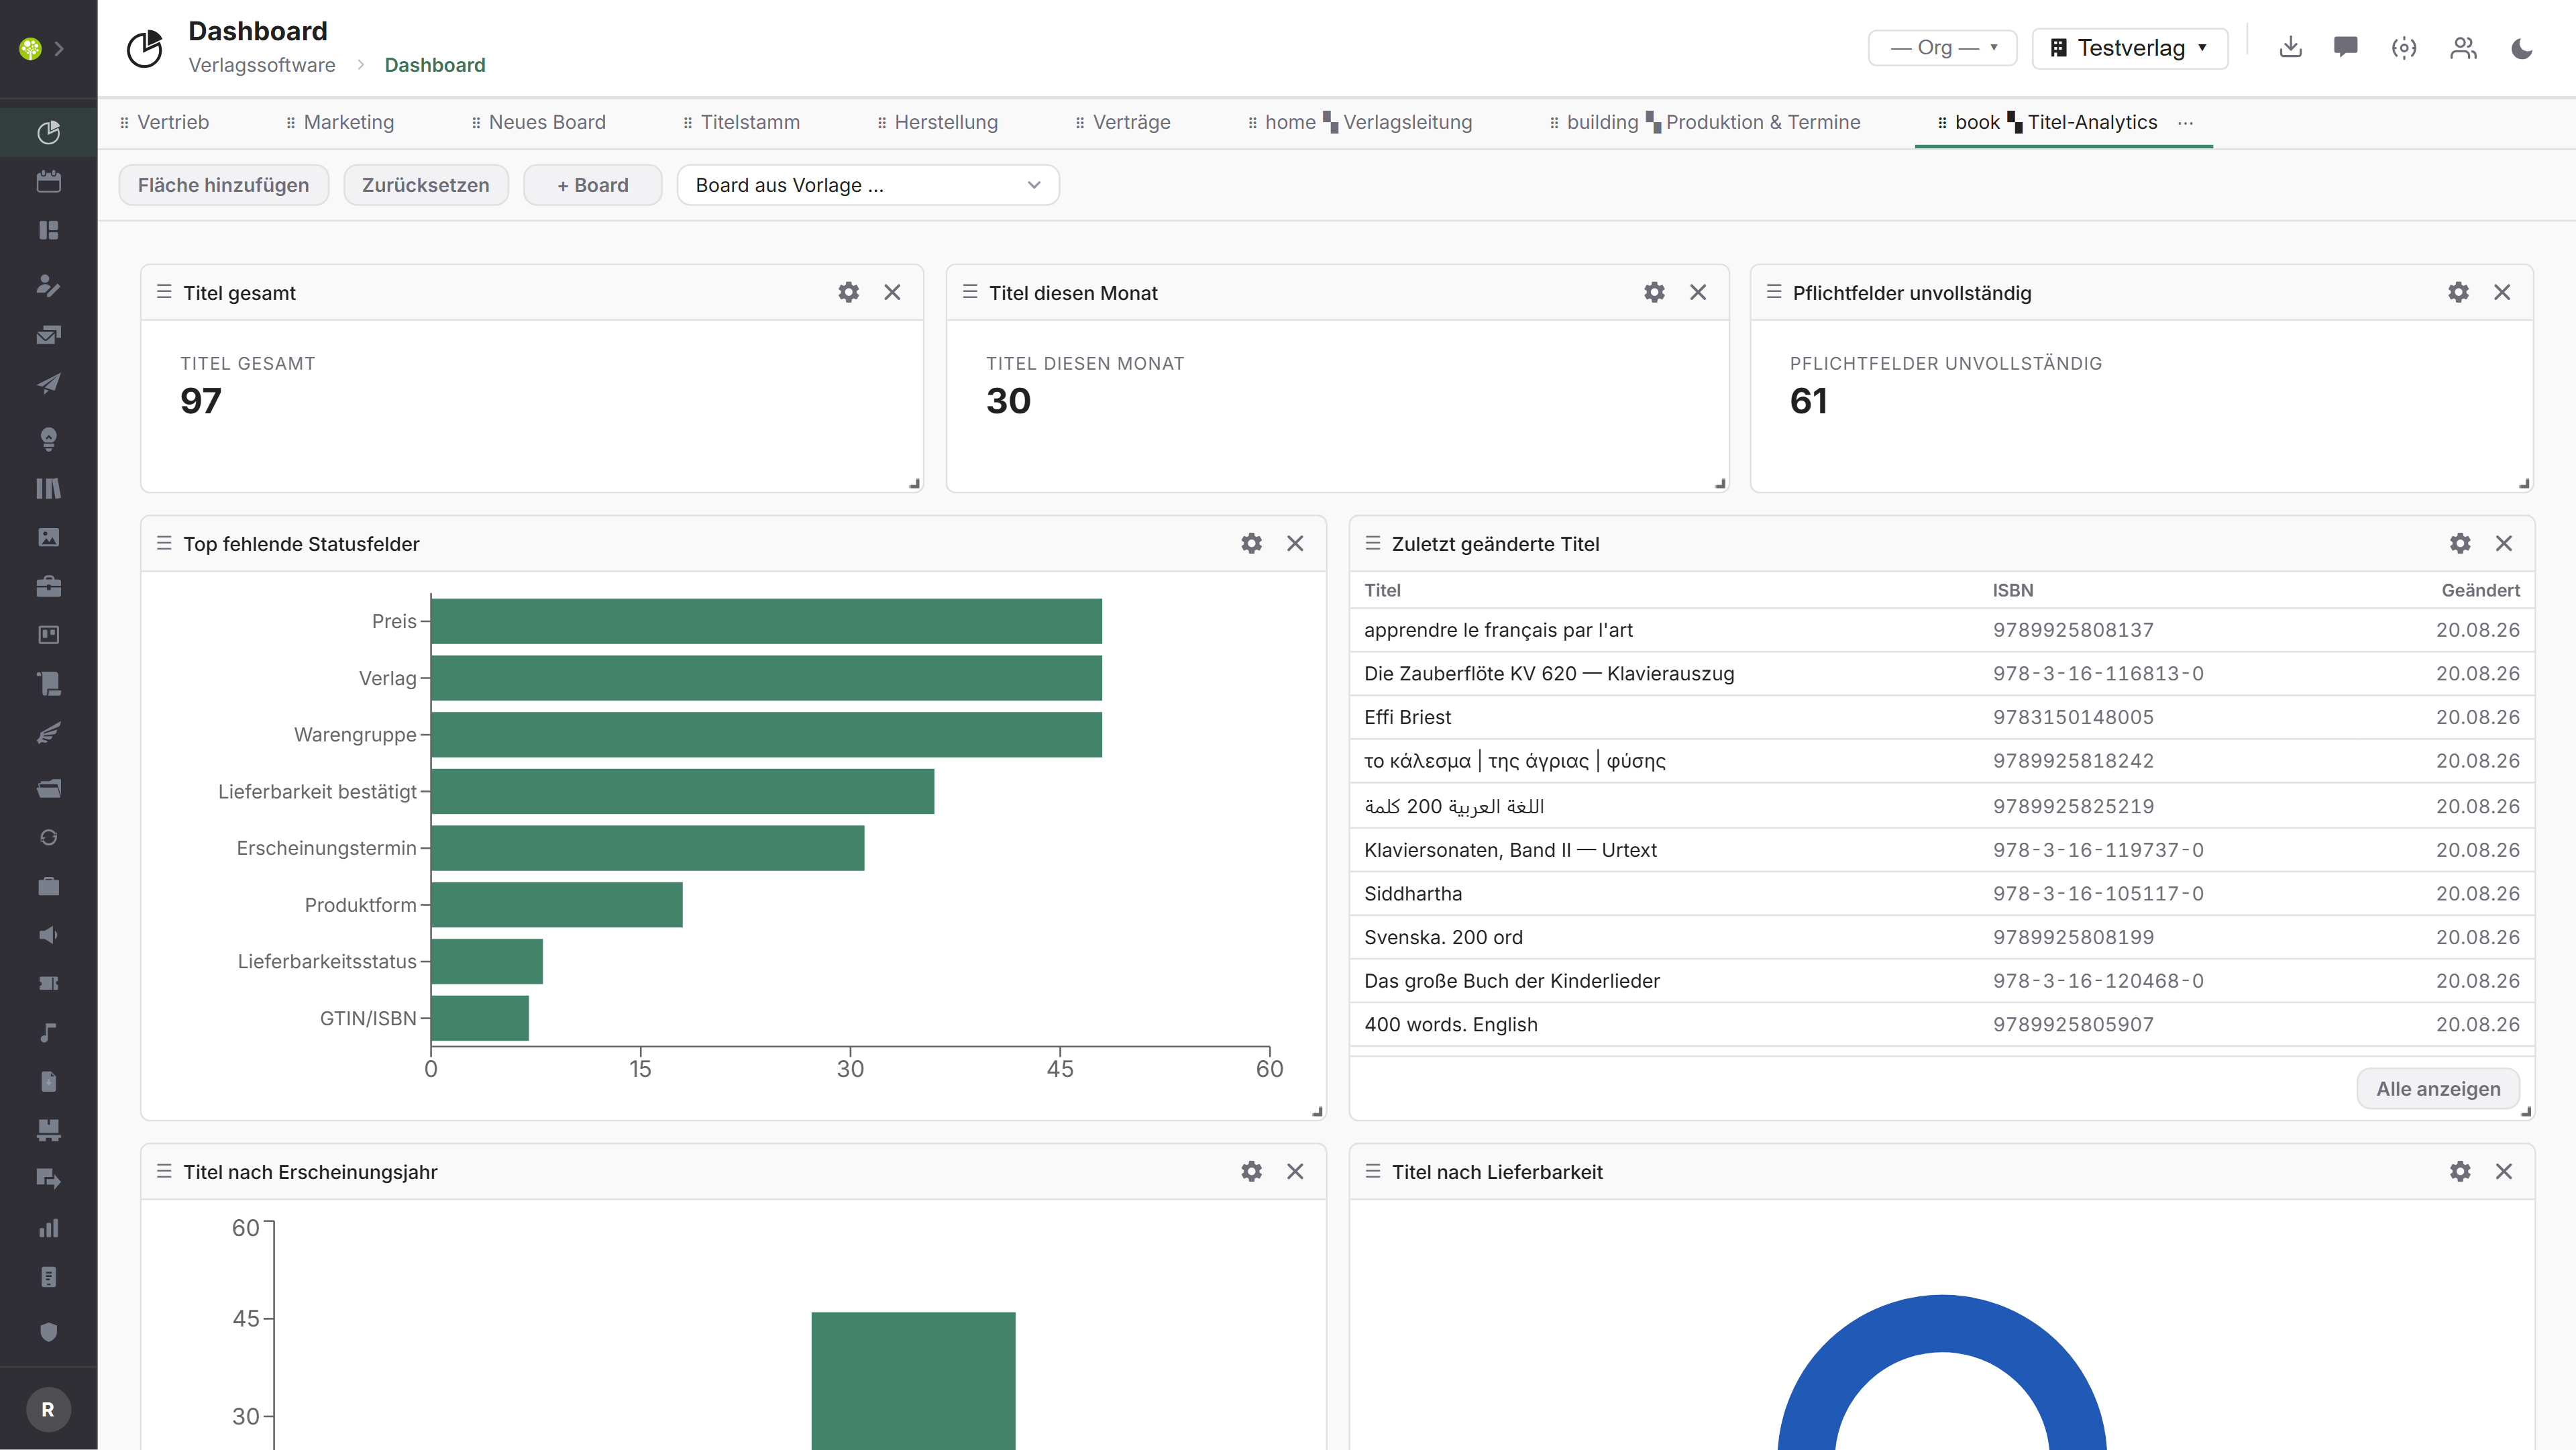Click the feather wing sidebar icon
Screen dimensions: 2576x1450
click(48, 733)
